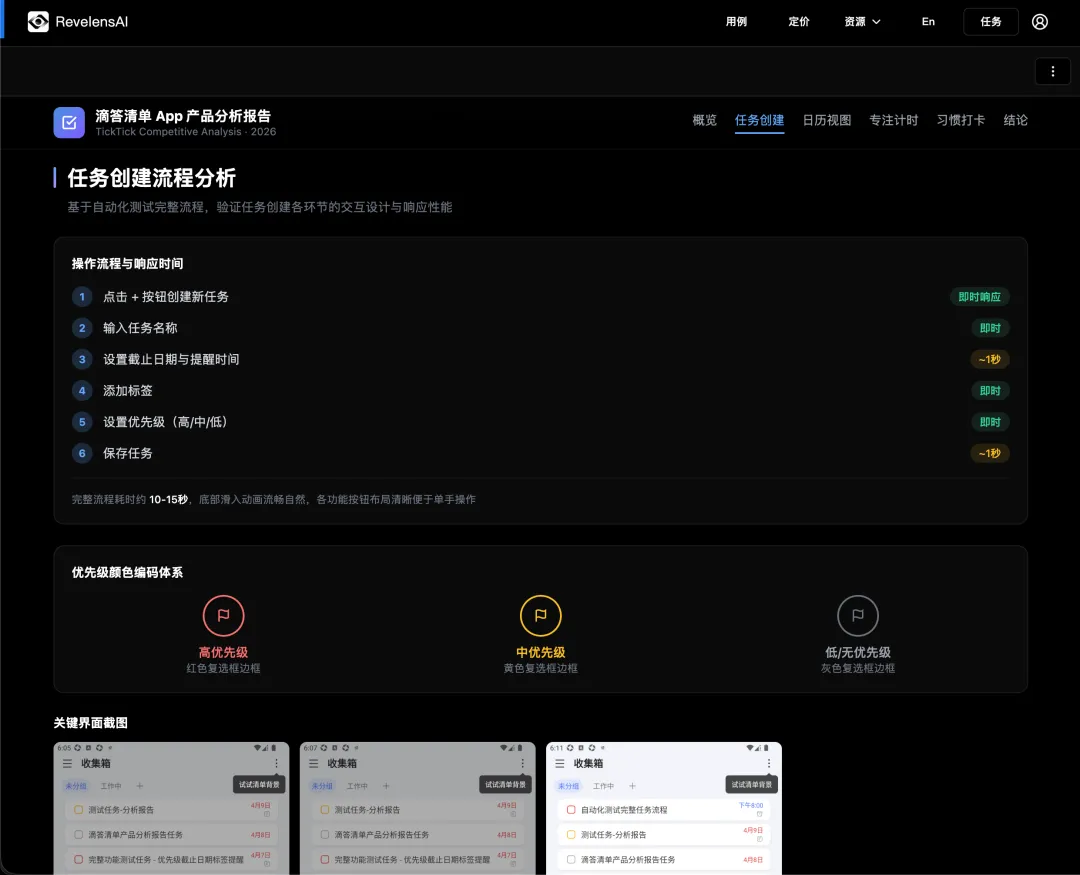Click the 即时 badge for 设置优先级
The image size is (1080, 875).
pyautogui.click(x=990, y=422)
